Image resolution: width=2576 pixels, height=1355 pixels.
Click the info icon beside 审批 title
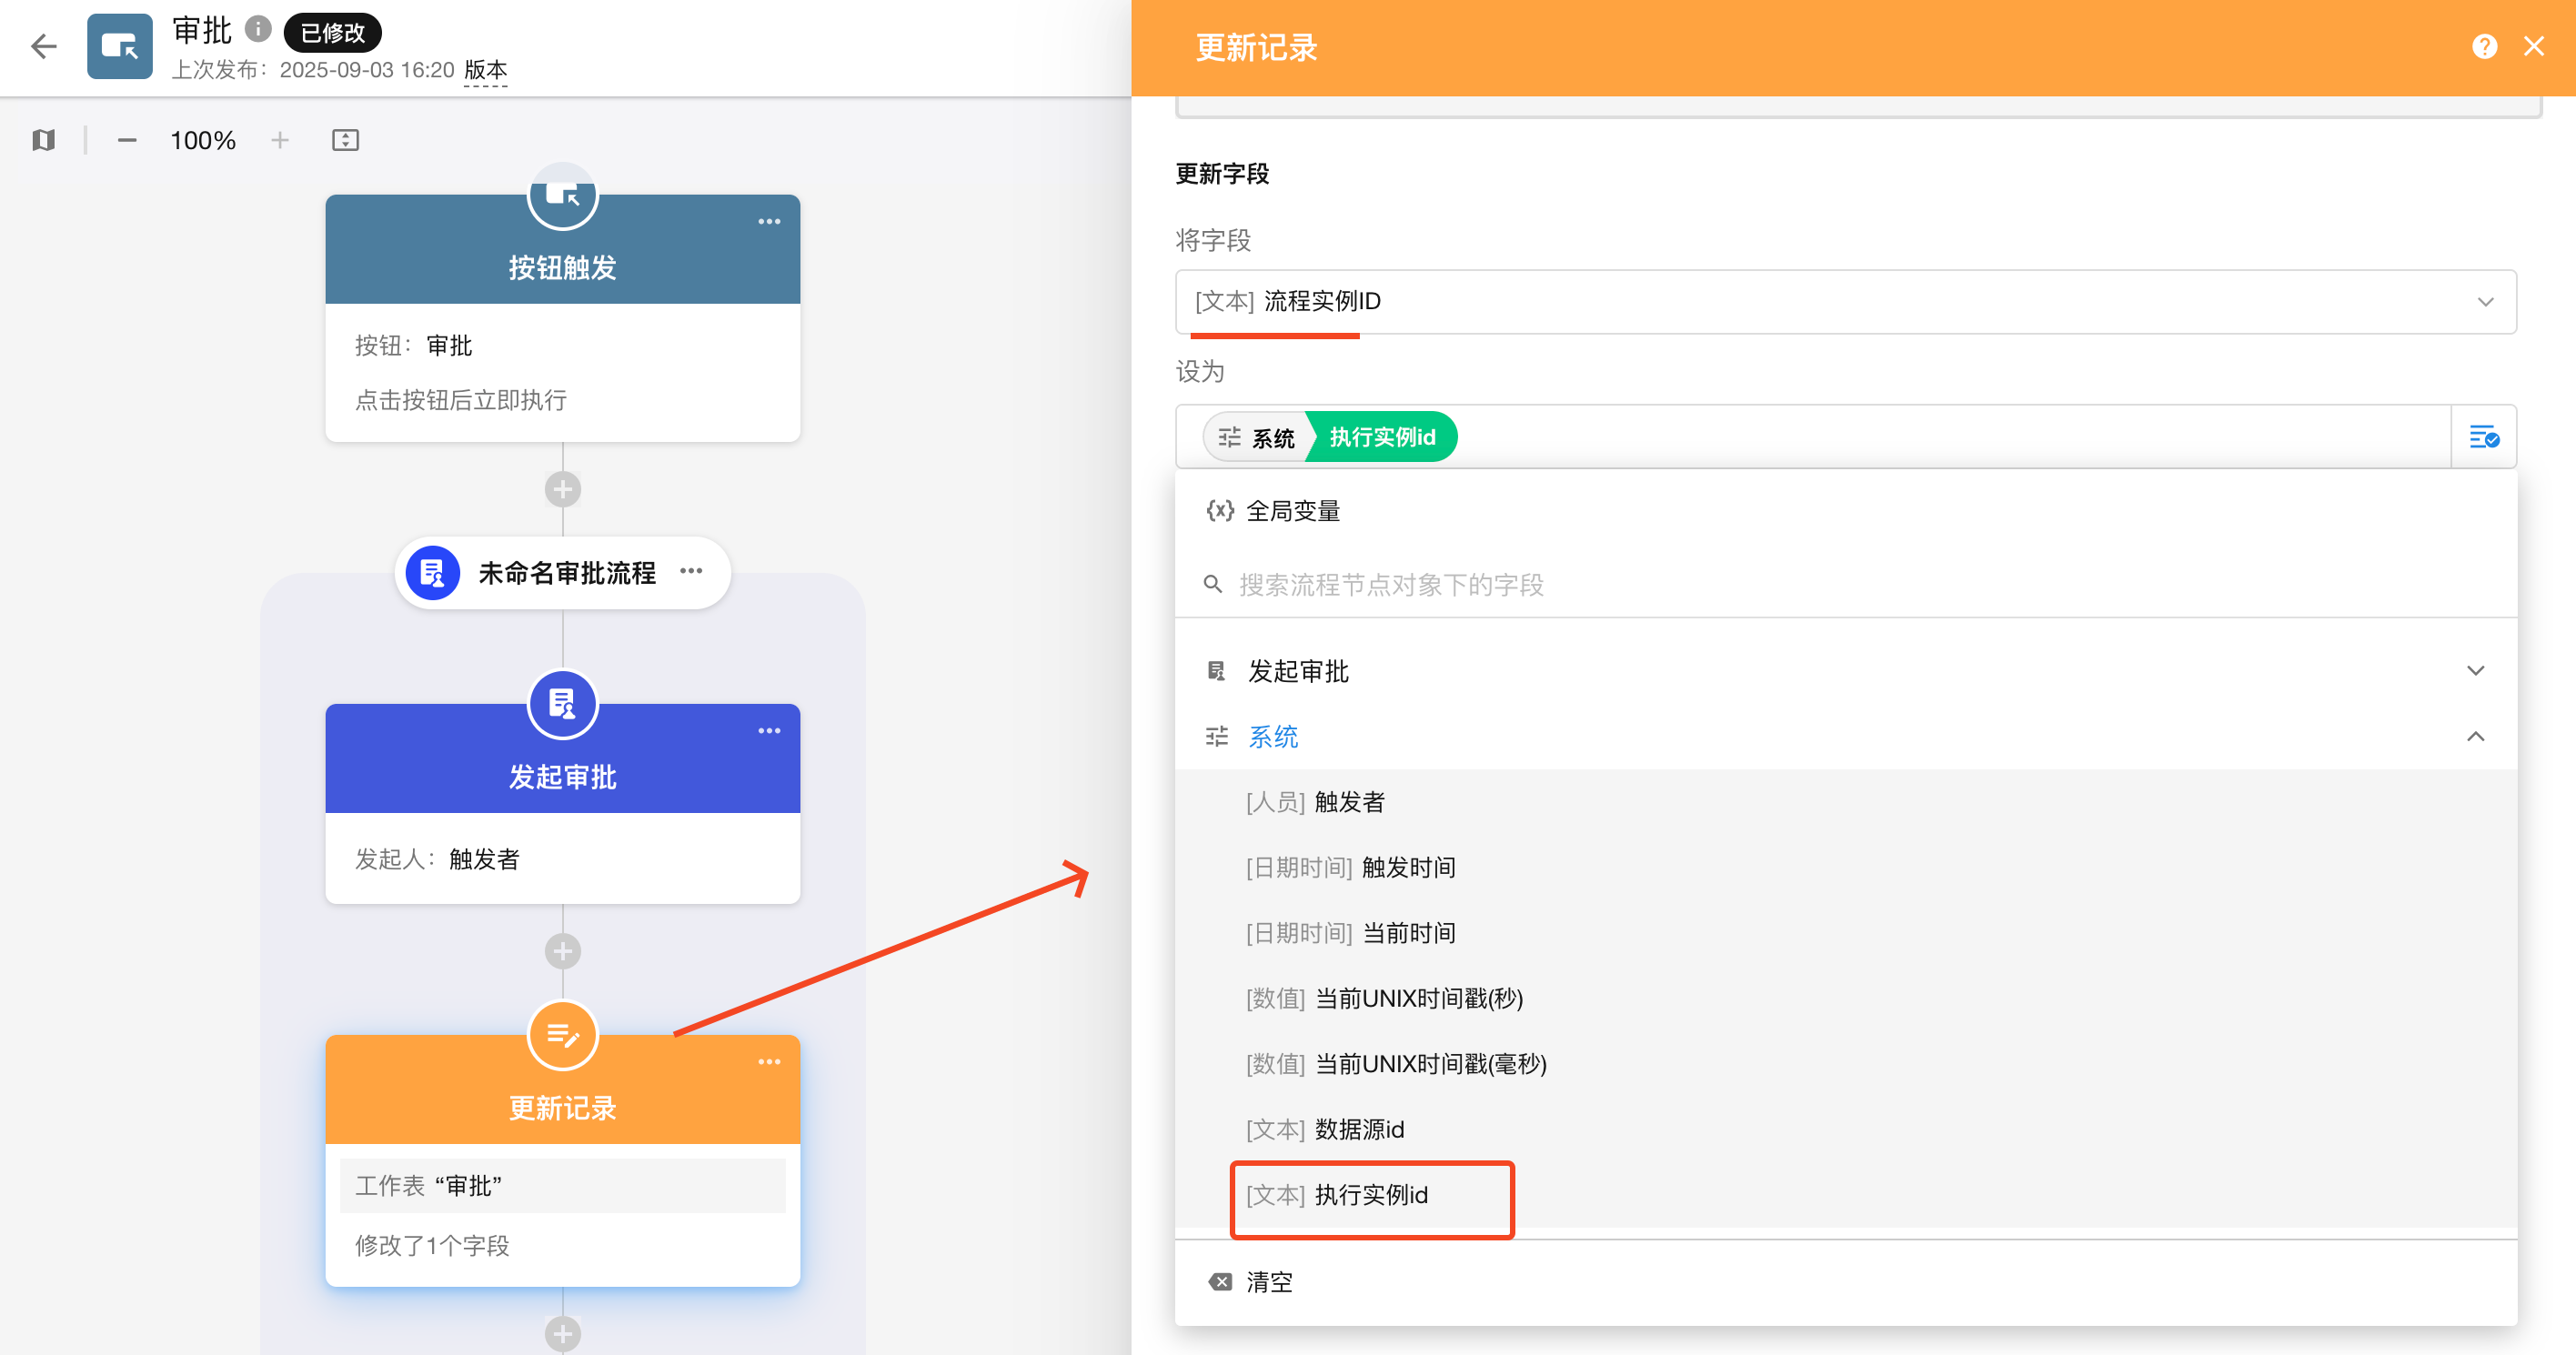click(x=258, y=29)
